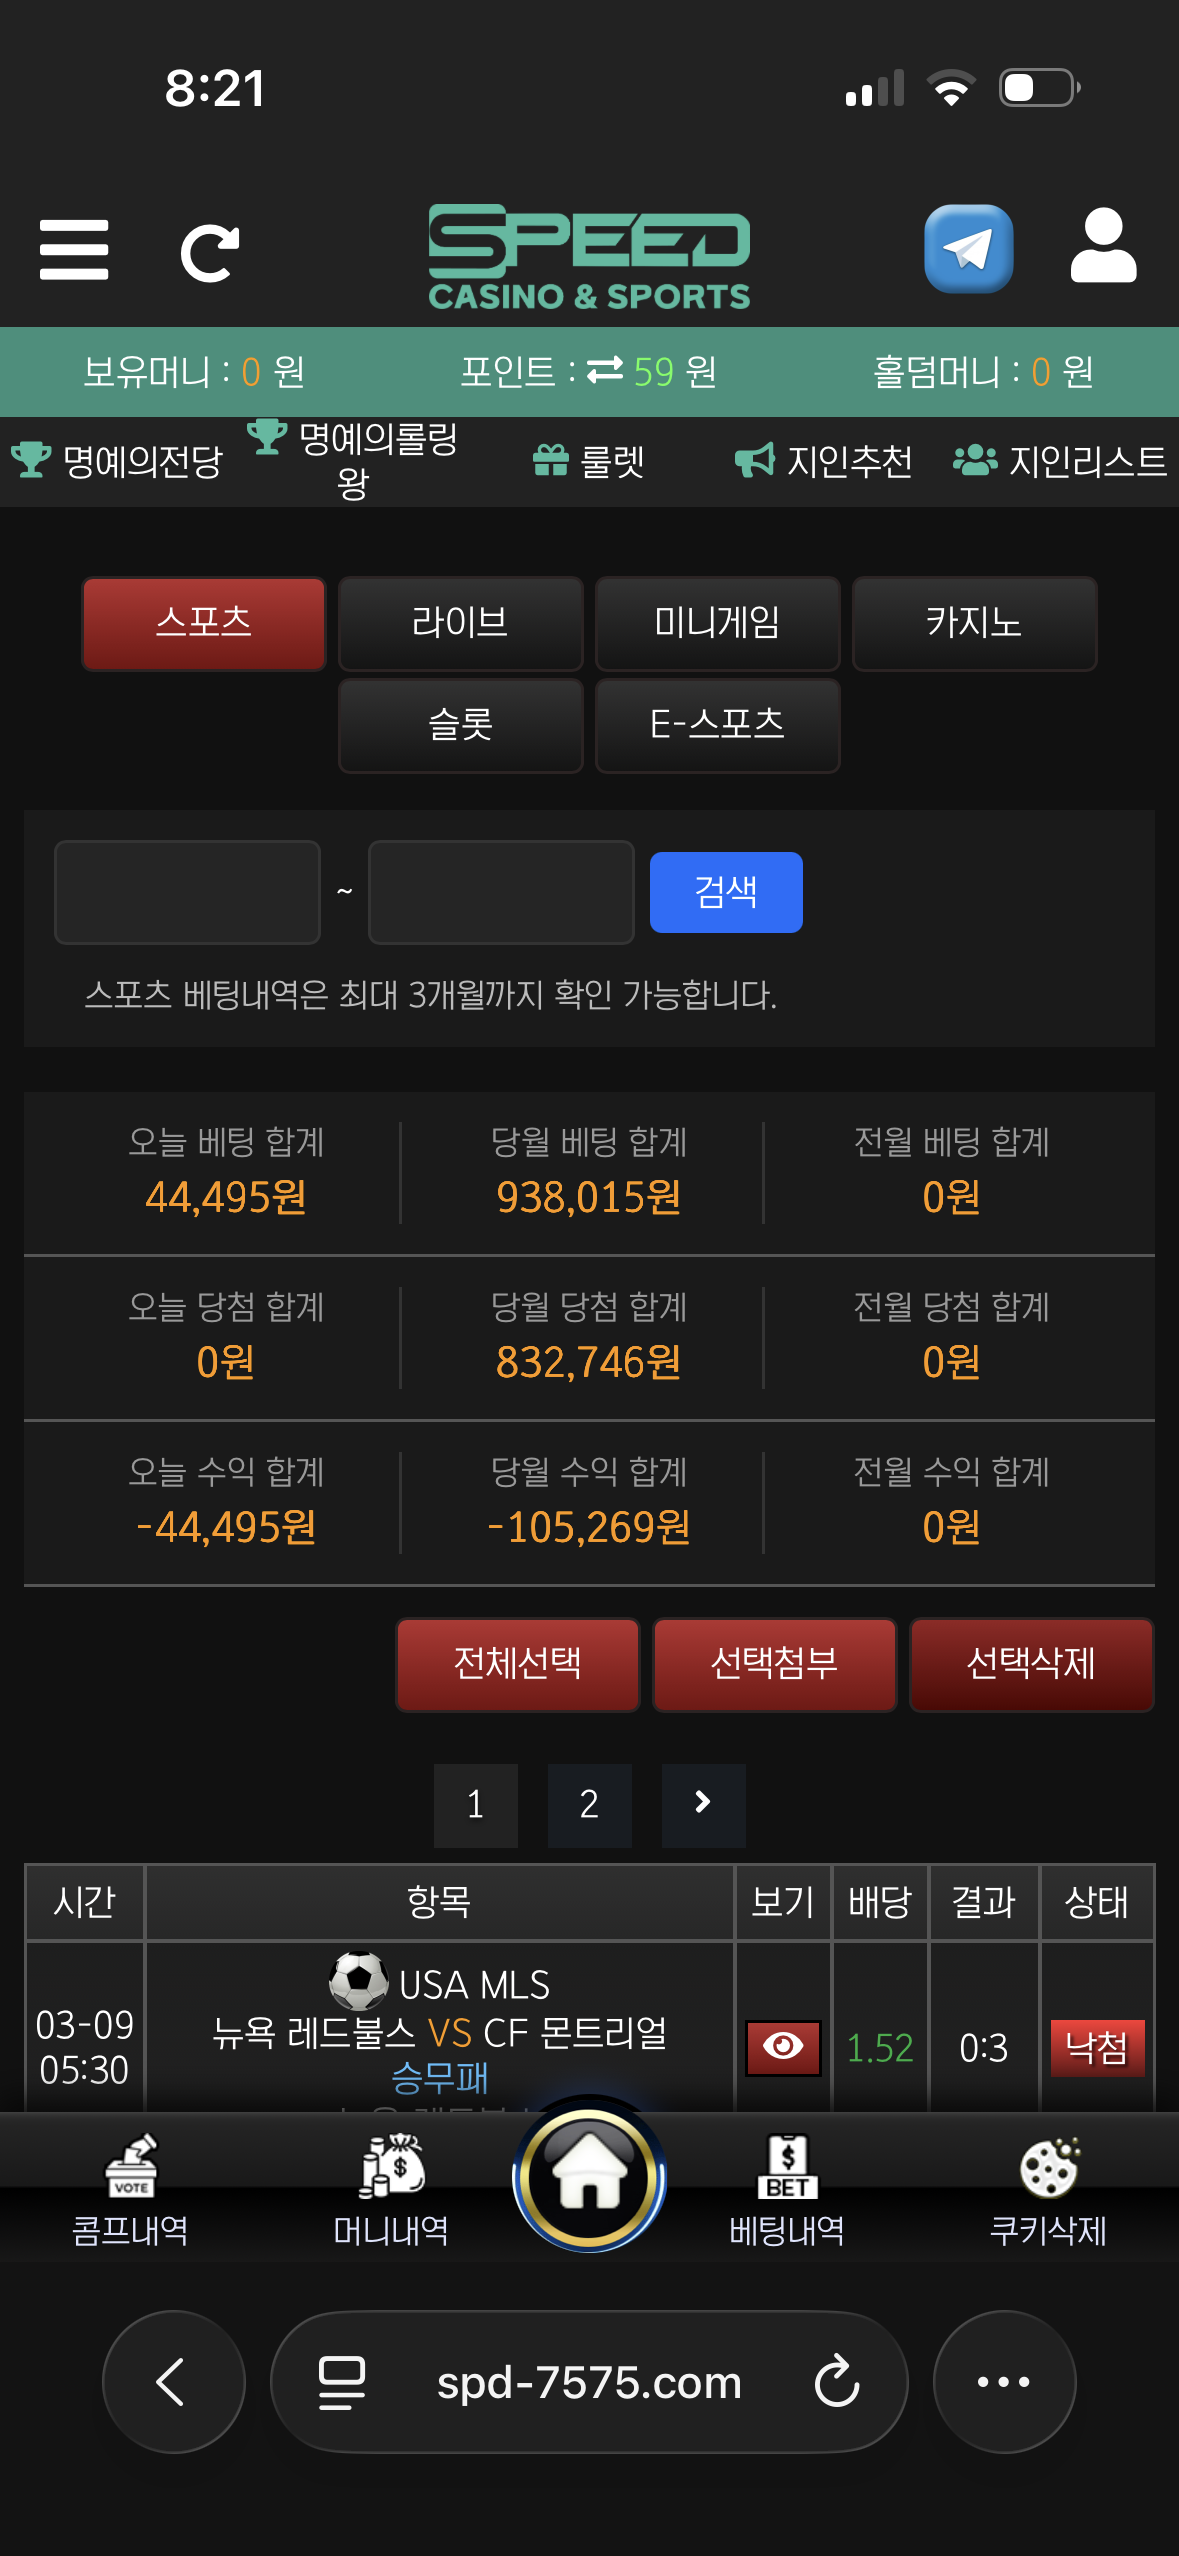Switch to the 카지노 tab

pos(974,623)
